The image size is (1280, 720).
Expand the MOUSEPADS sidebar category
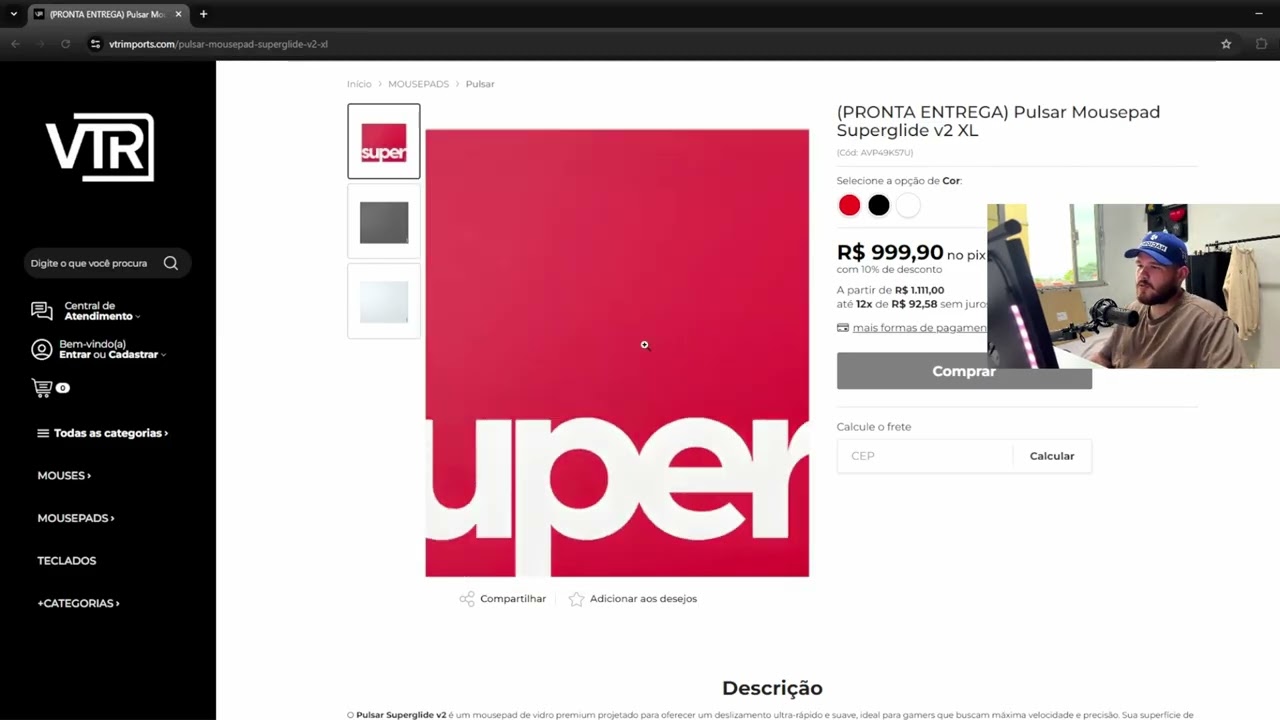(x=76, y=518)
